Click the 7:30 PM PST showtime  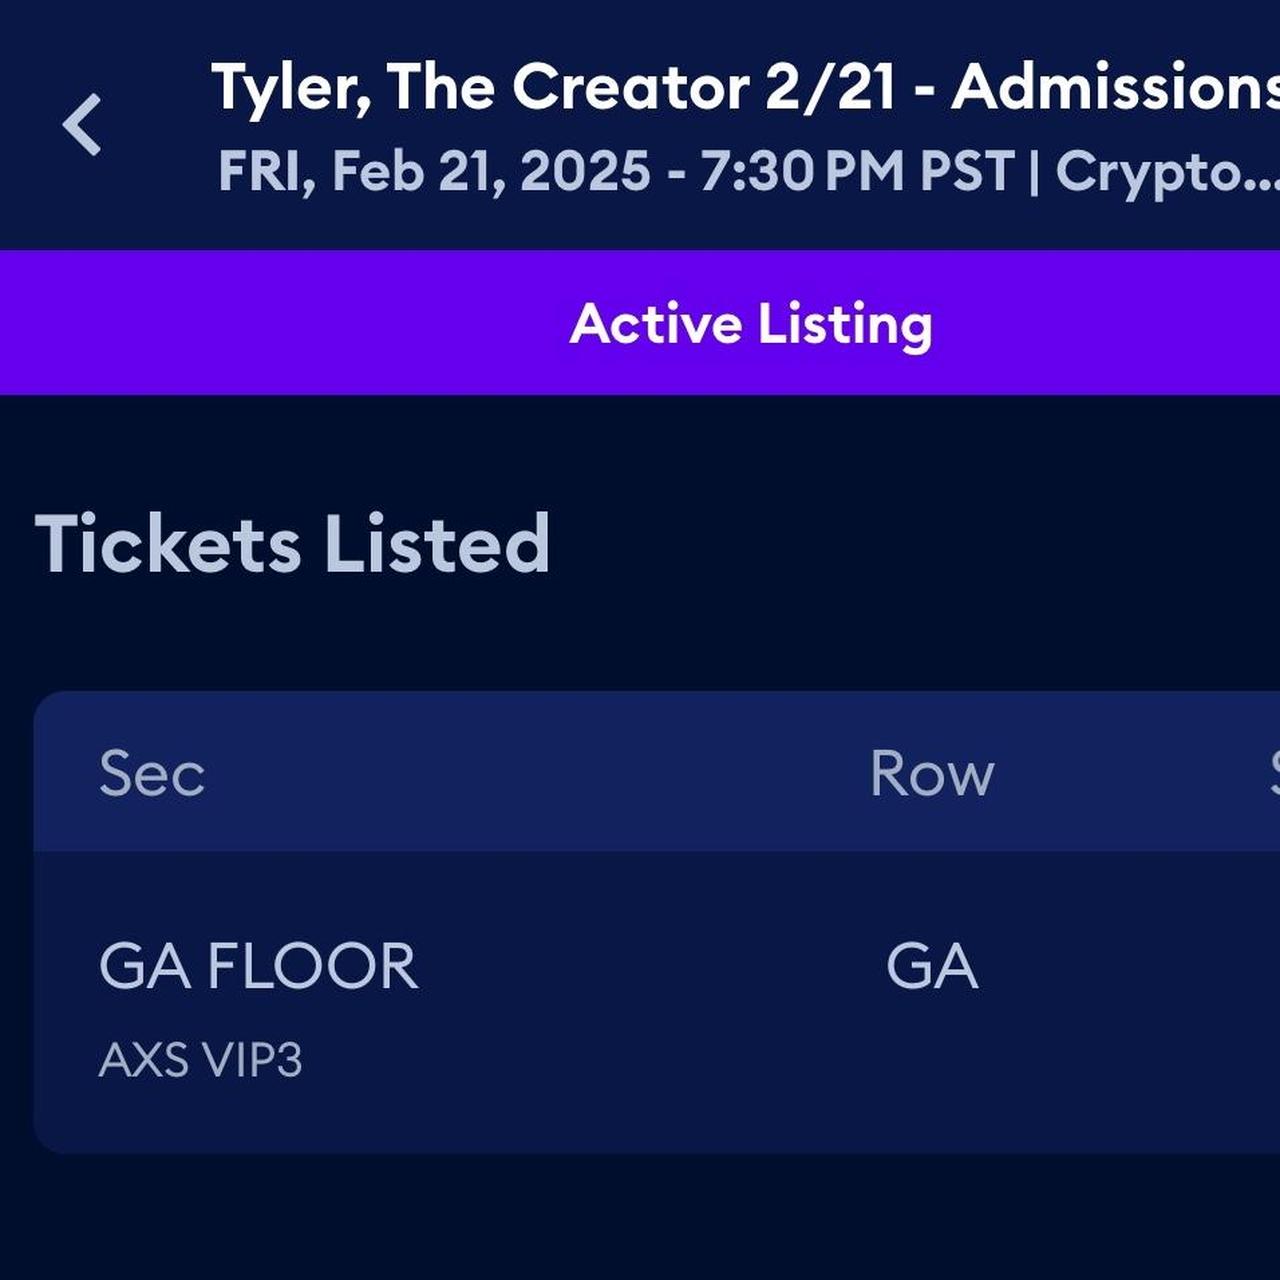point(855,170)
